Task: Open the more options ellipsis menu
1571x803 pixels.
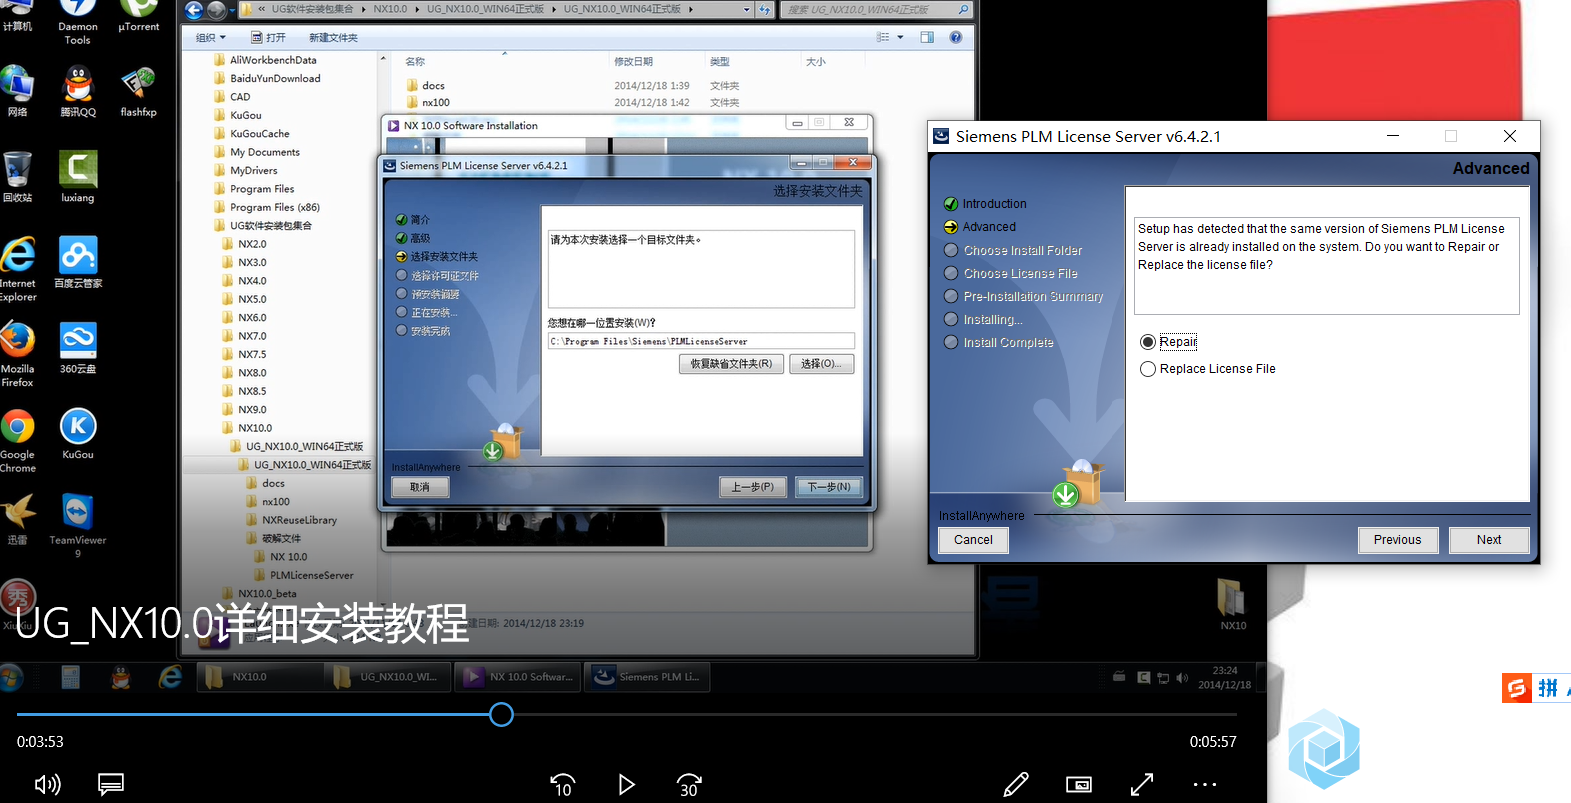Action: coord(1205,785)
